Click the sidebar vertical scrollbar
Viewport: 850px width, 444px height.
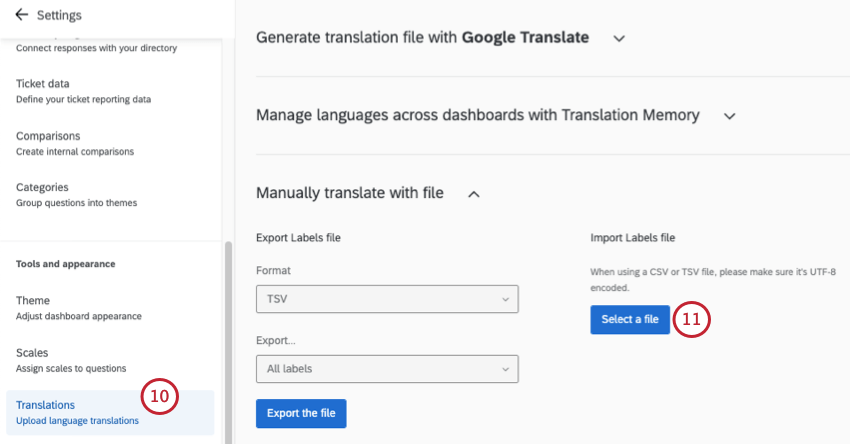click(x=229, y=340)
